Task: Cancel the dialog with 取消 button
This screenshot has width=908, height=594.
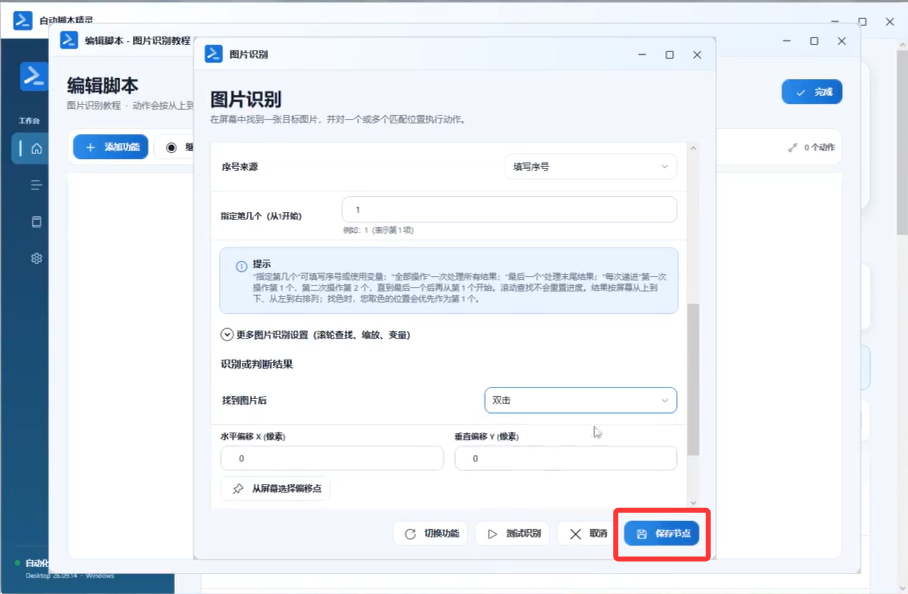Action: click(x=587, y=534)
